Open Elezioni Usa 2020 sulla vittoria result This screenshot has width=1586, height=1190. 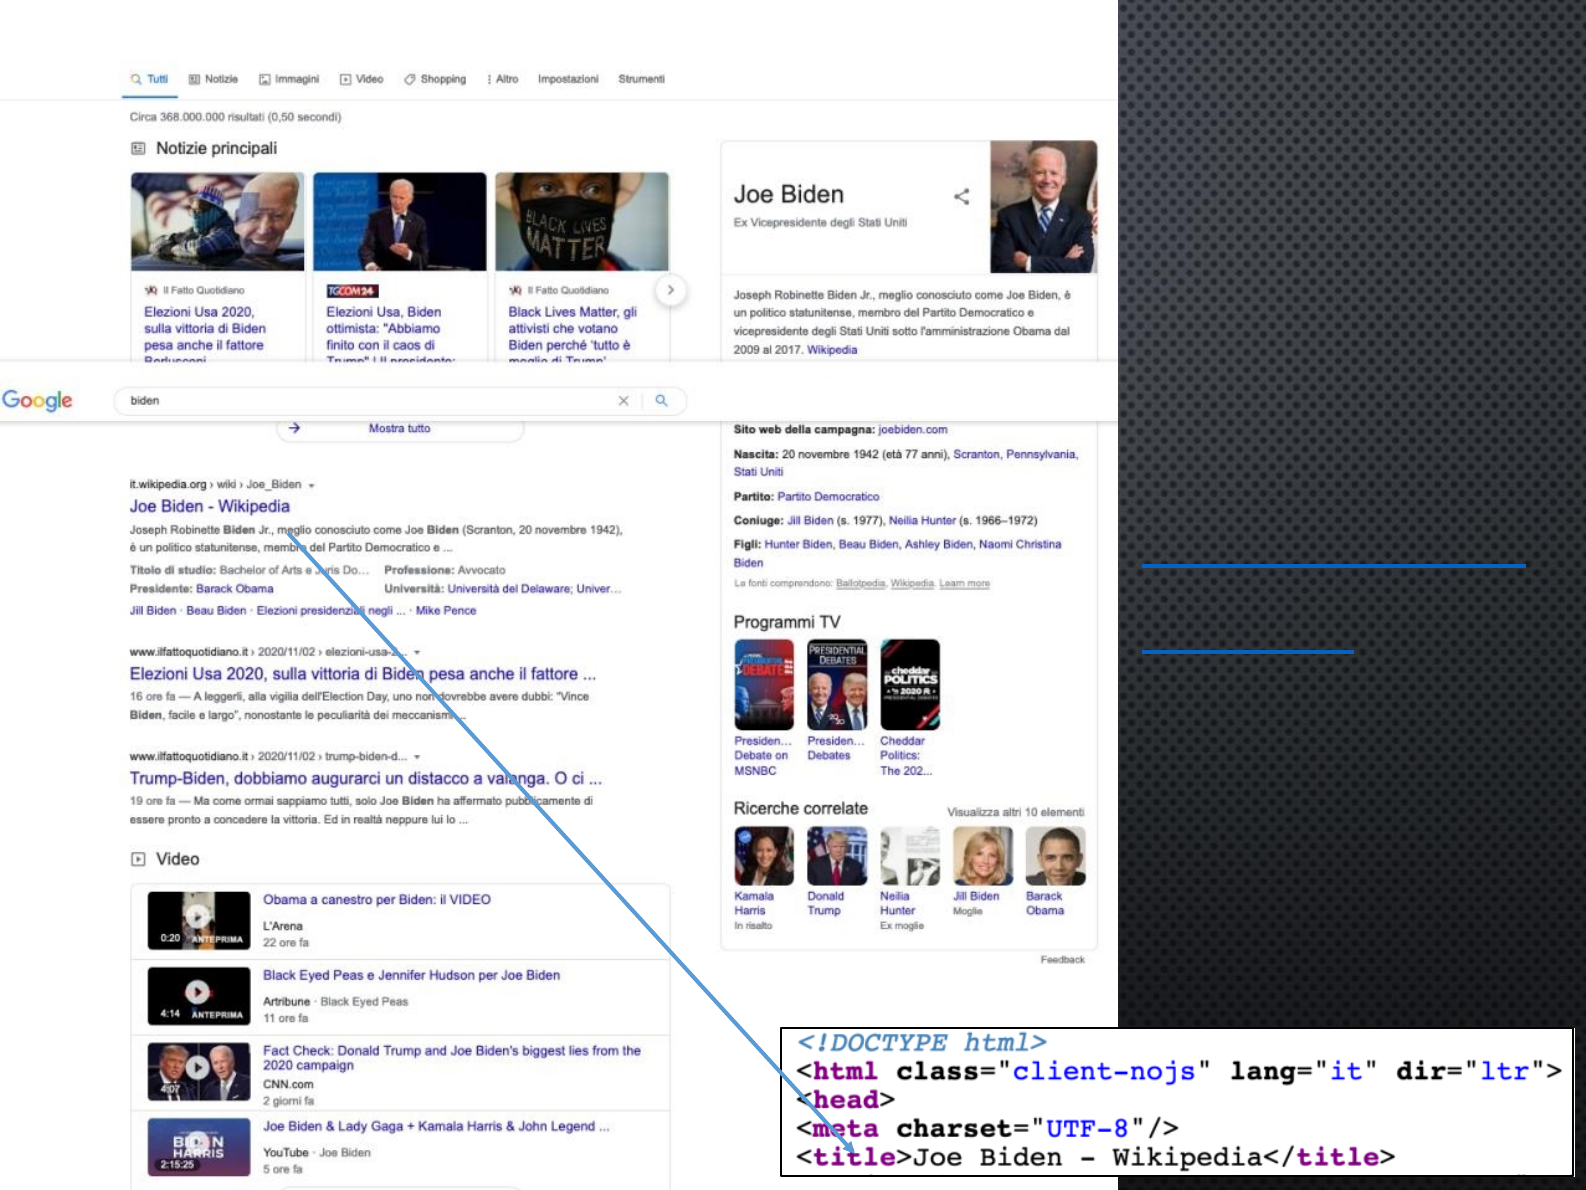pos(363,674)
